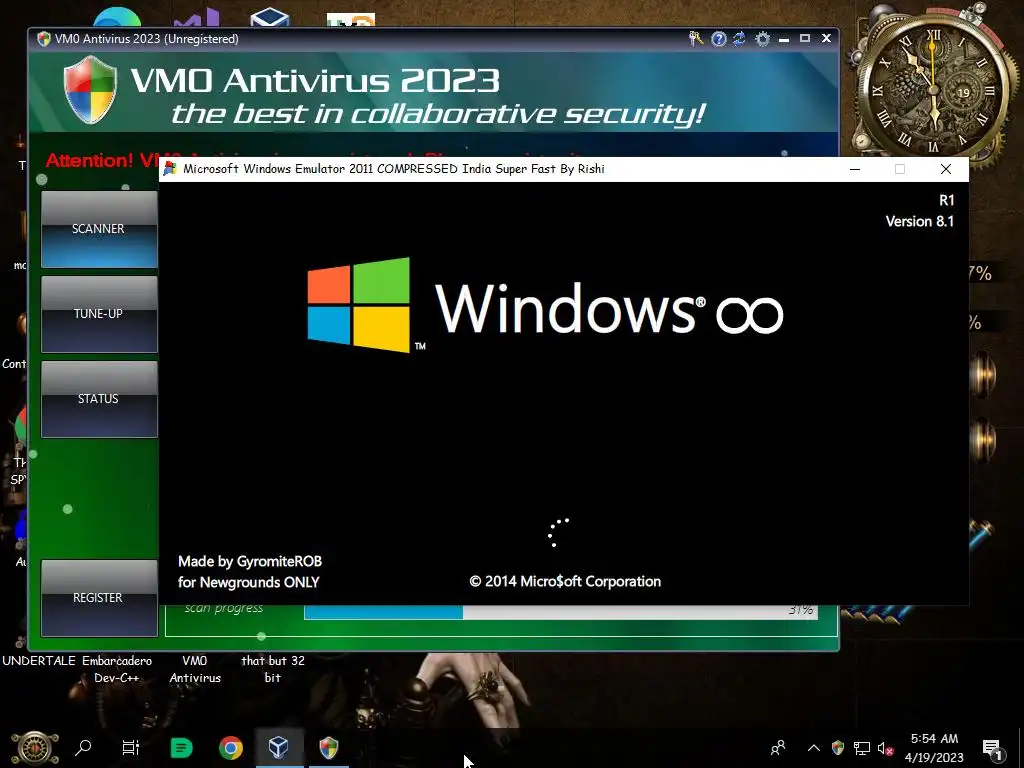
Task: Open the green chat app on taskbar
Action: tap(181, 747)
